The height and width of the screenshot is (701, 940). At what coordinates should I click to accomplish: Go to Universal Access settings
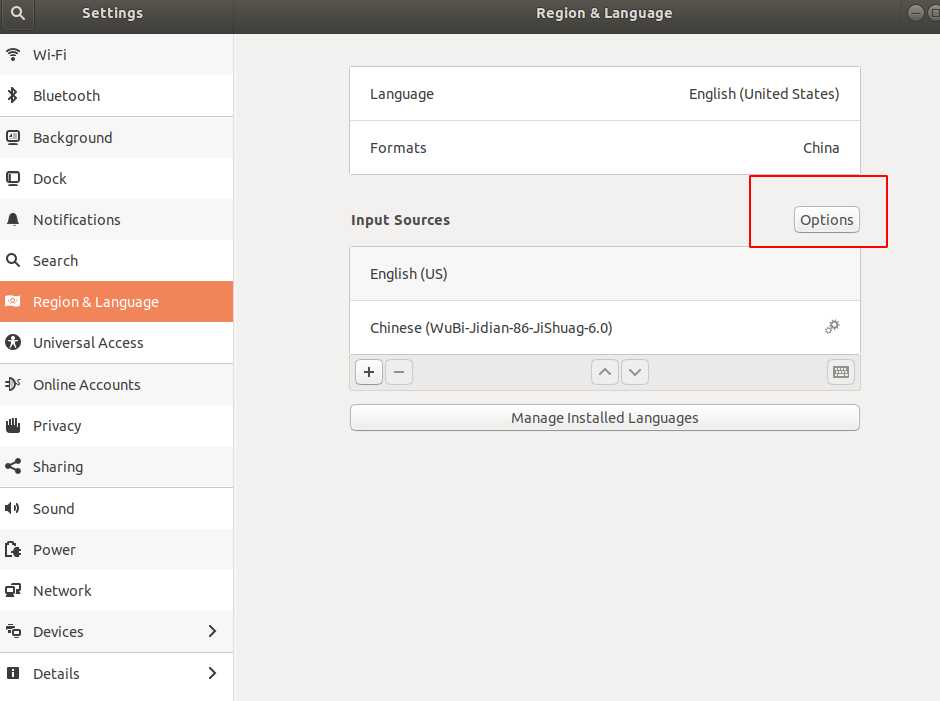88,343
